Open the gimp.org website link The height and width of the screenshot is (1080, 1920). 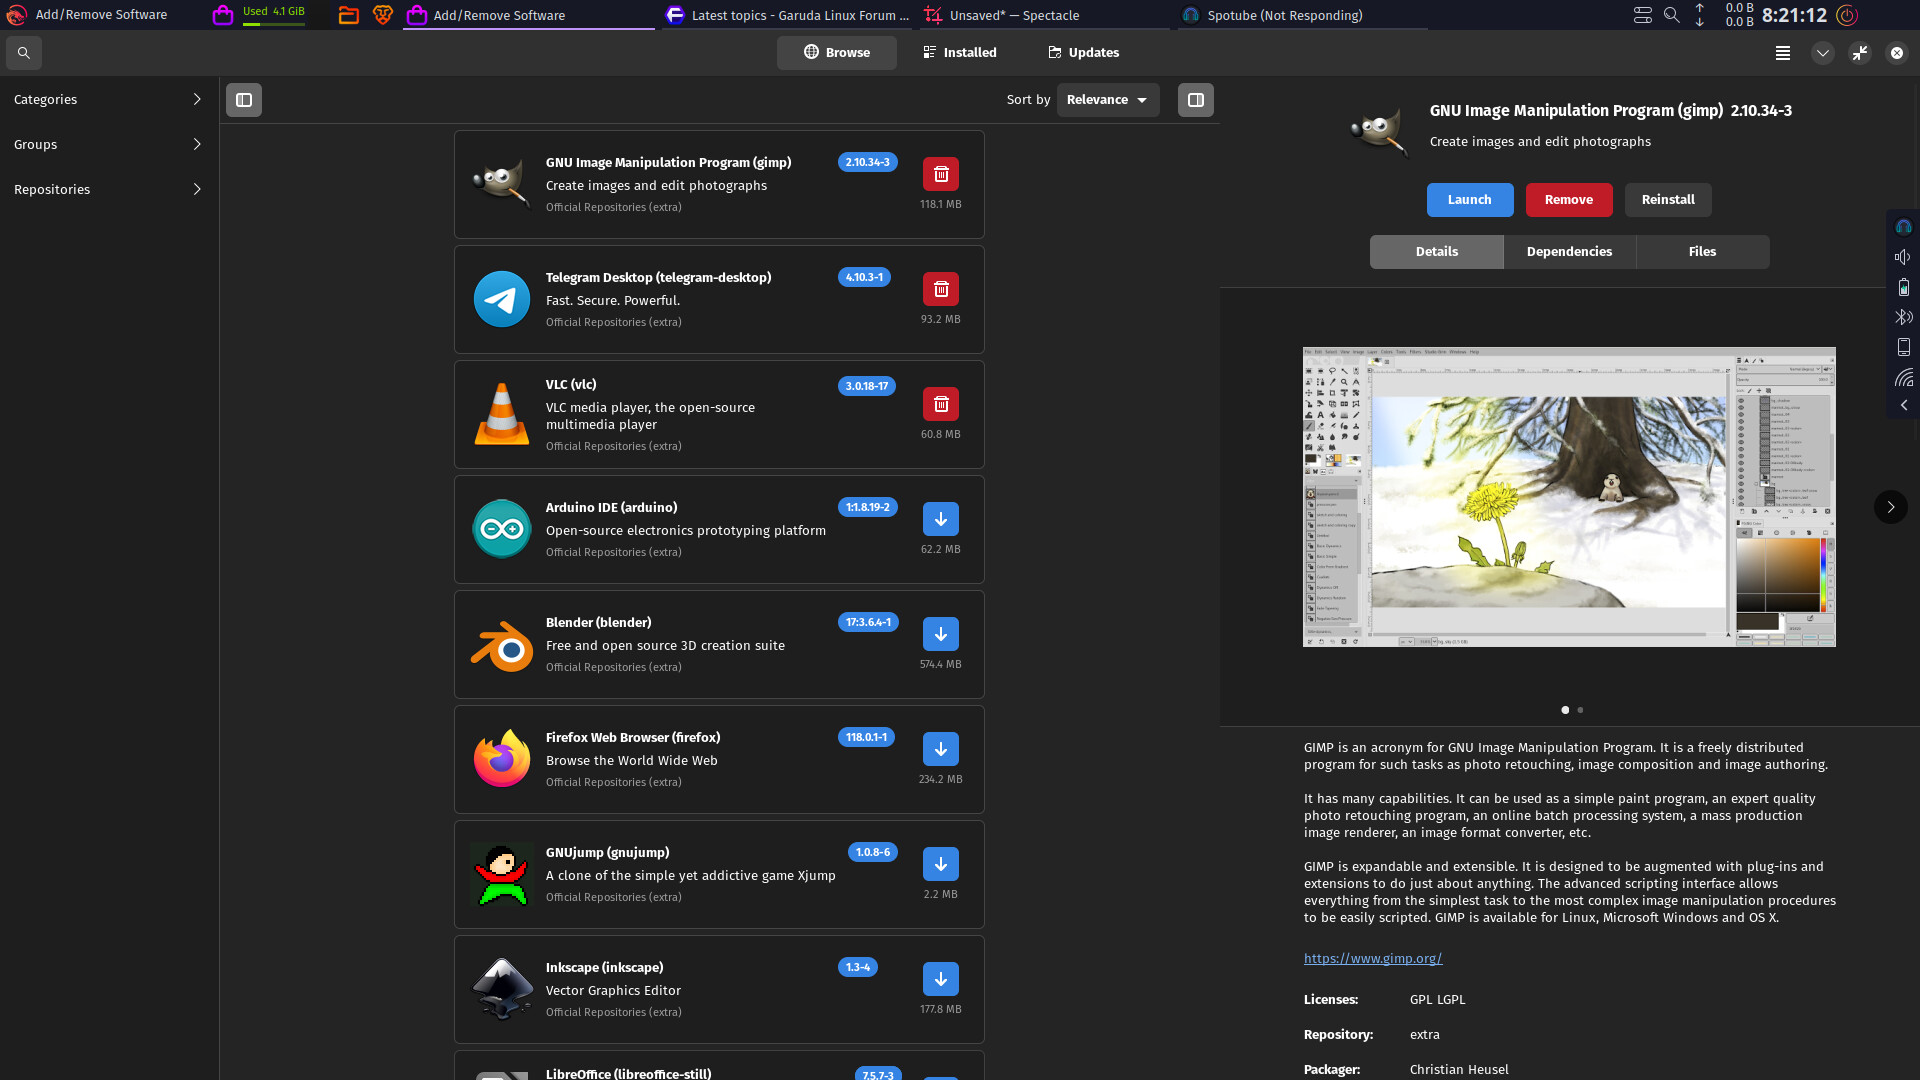(x=1372, y=958)
